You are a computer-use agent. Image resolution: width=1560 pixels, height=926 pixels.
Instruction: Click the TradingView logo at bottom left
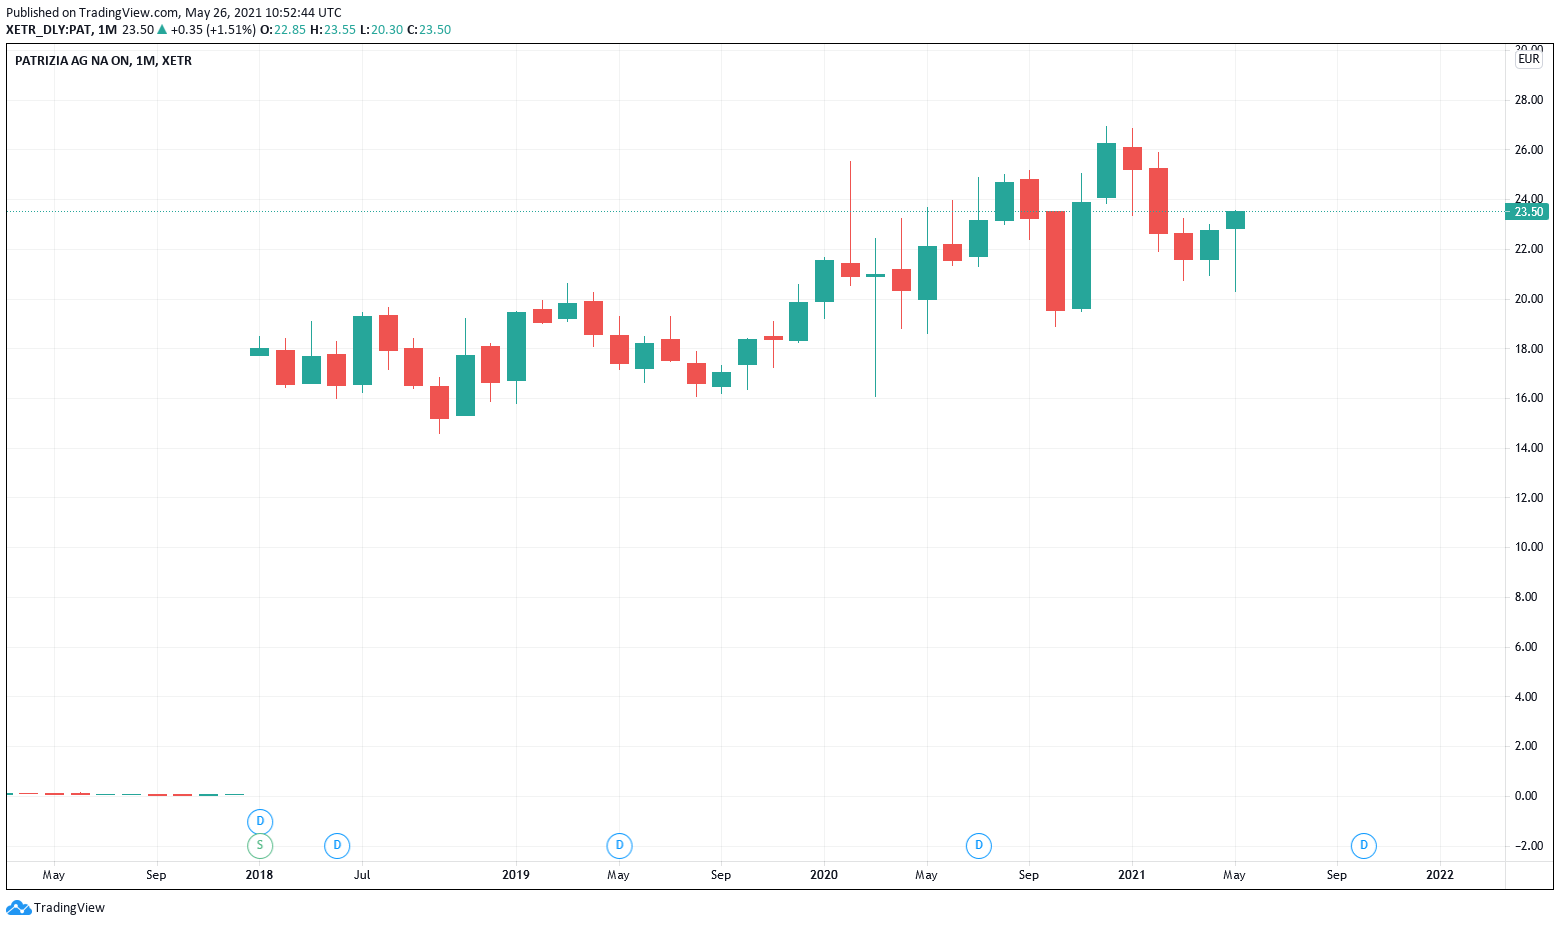[x=56, y=908]
